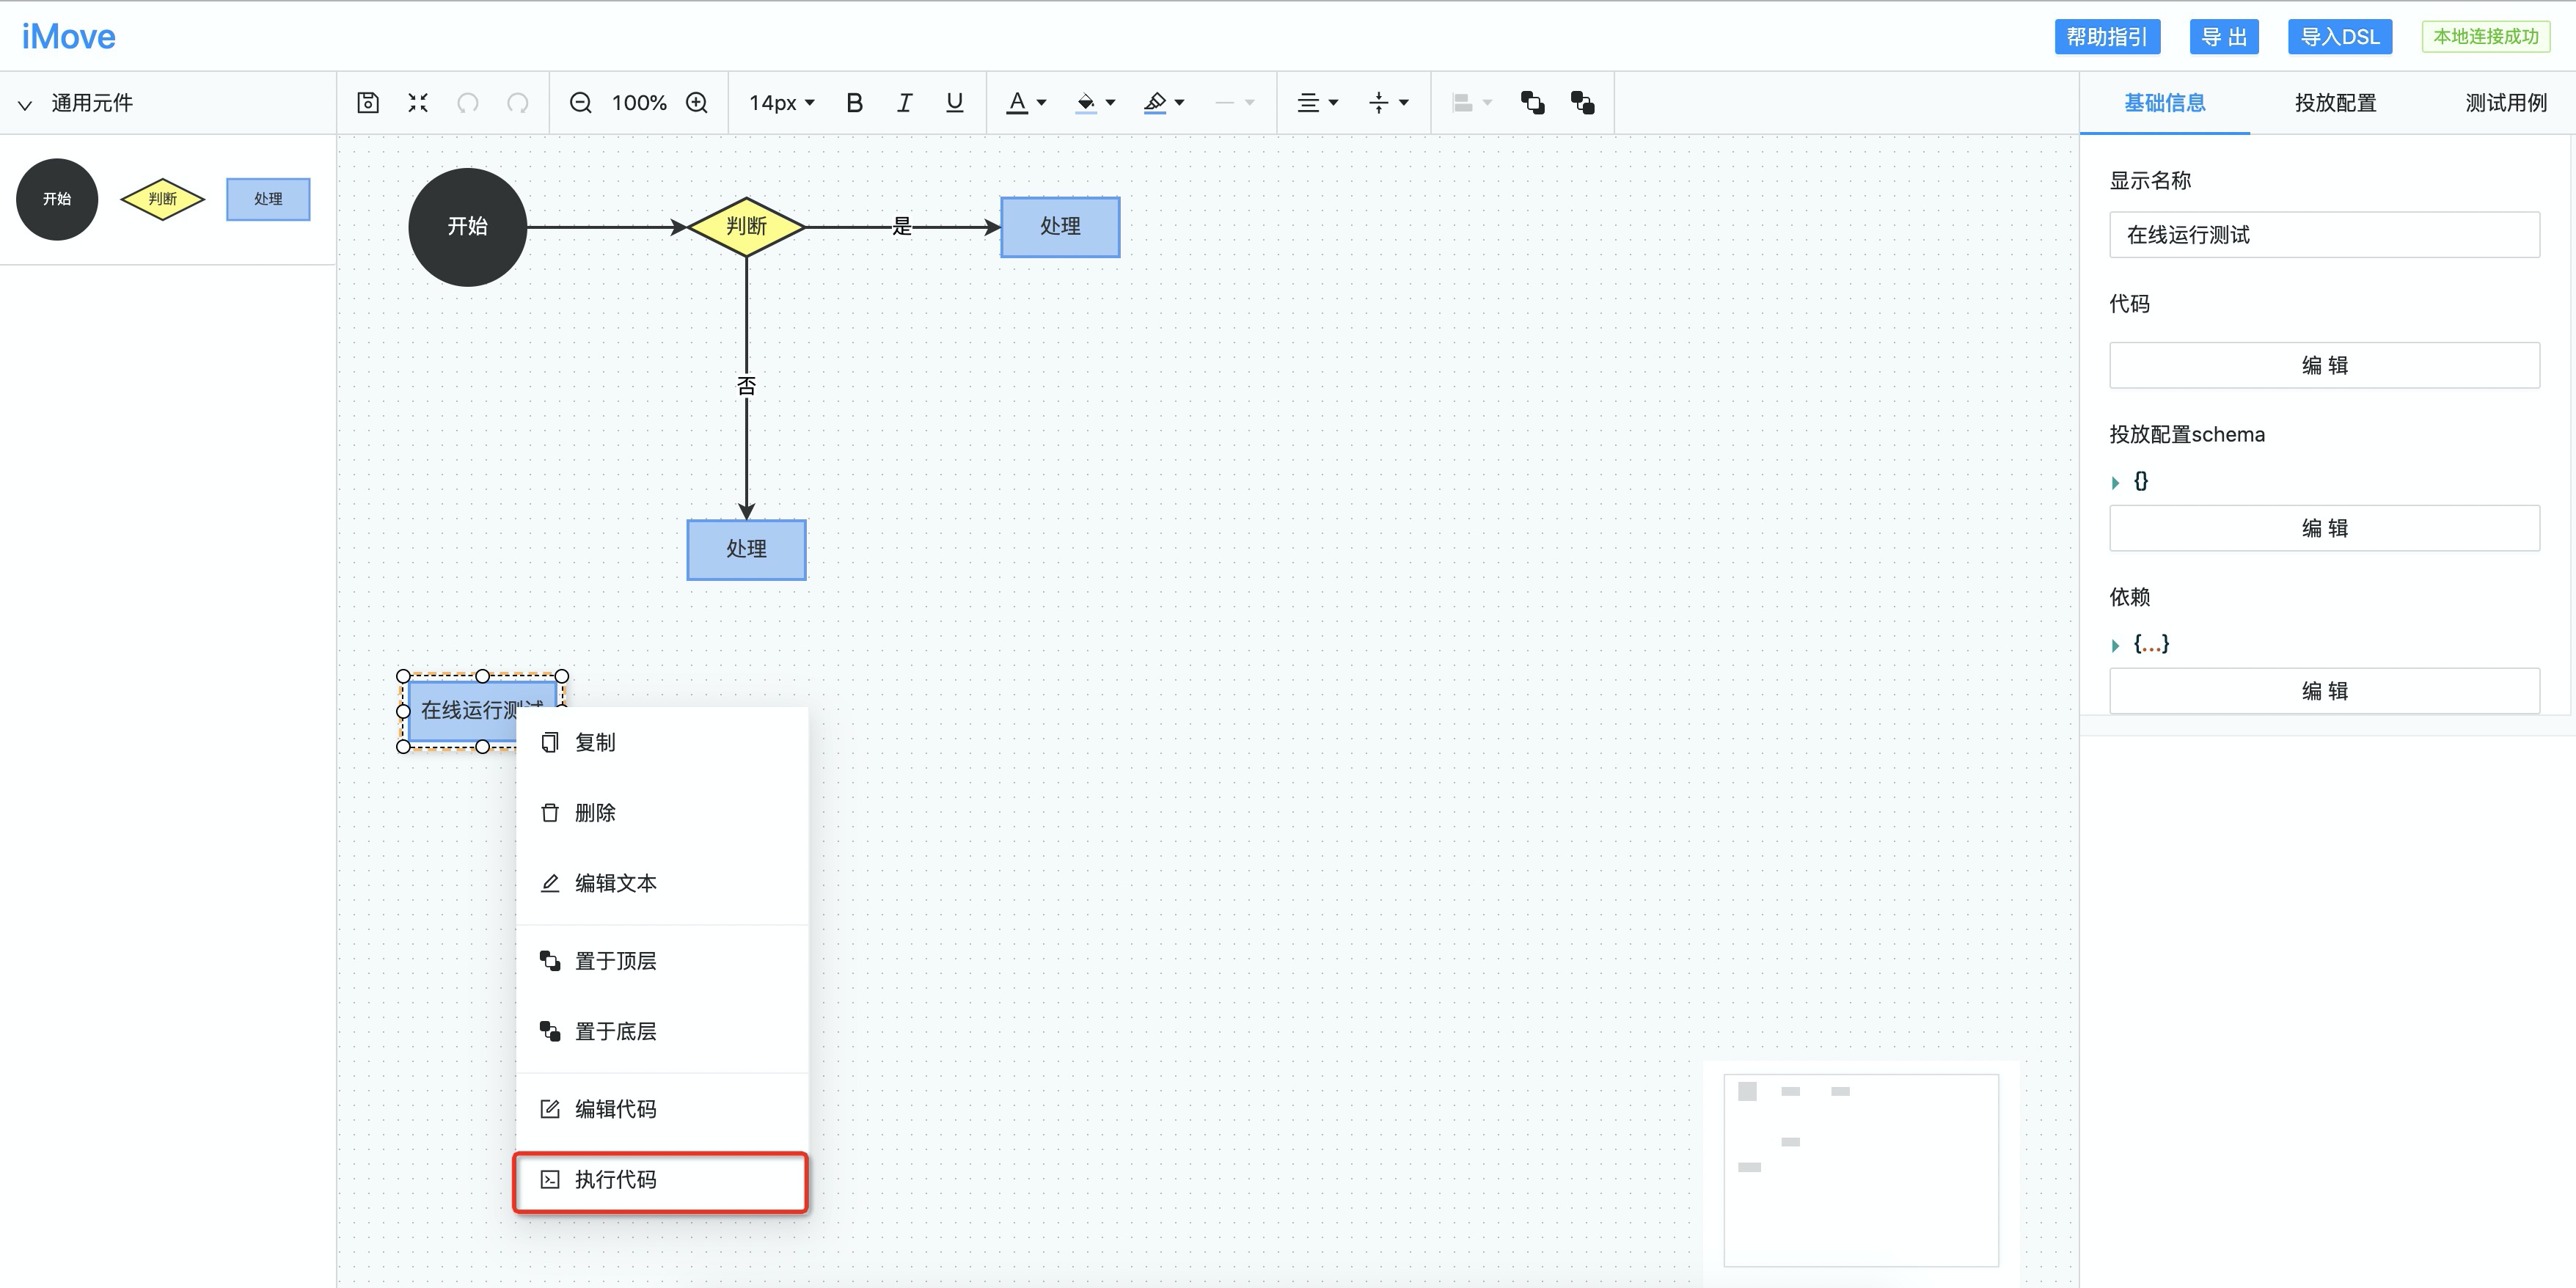Click the send-to-back toolbar icon
This screenshot has height=1288, width=2576.
pyautogui.click(x=1582, y=103)
